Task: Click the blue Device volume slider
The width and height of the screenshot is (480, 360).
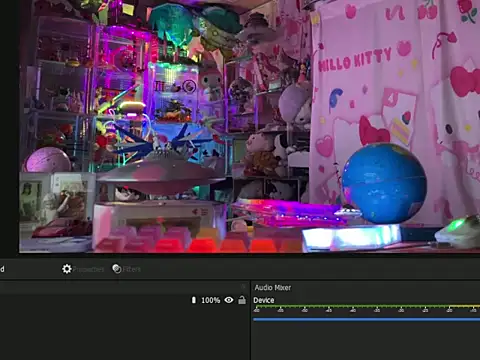Action: (x=366, y=319)
